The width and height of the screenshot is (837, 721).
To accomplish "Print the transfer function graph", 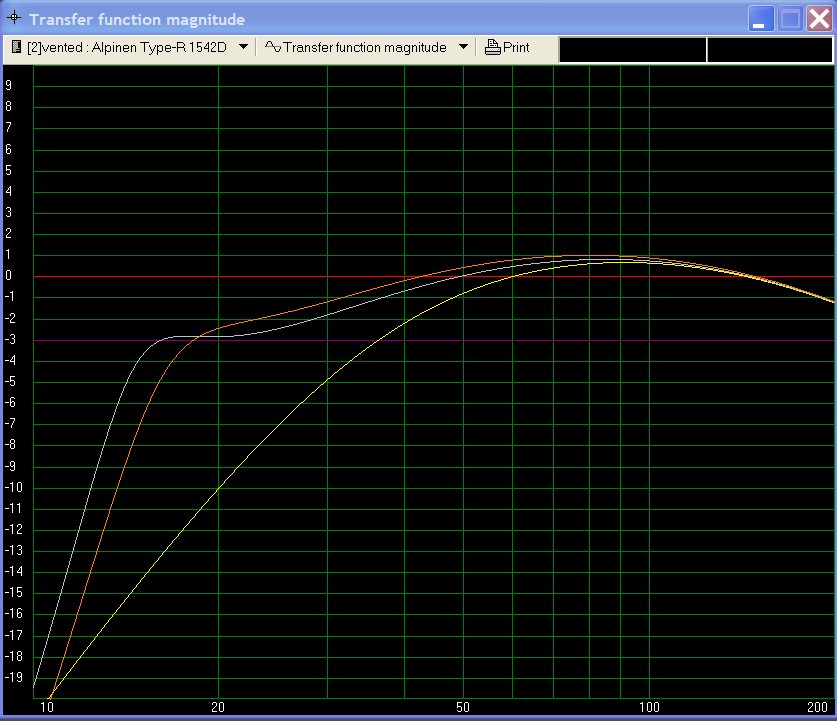I will pyautogui.click(x=507, y=47).
